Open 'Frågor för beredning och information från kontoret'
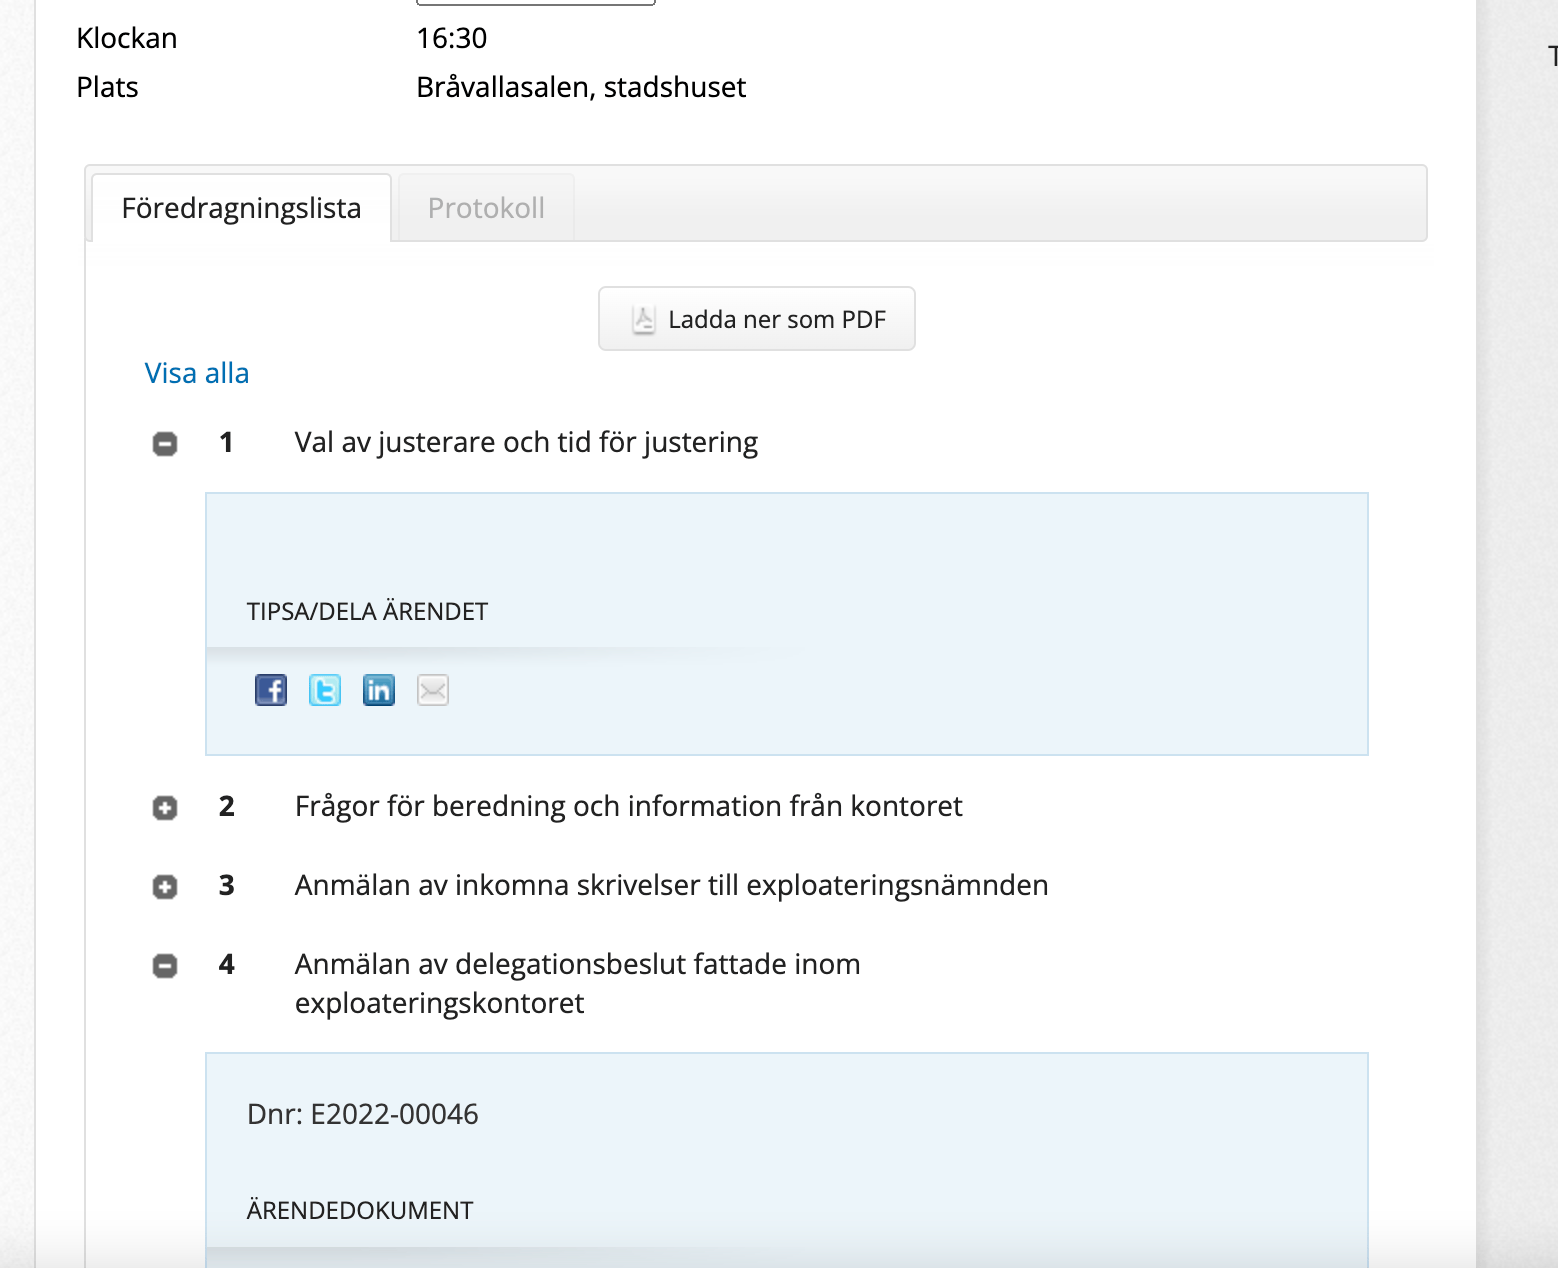The width and height of the screenshot is (1558, 1268). (628, 806)
